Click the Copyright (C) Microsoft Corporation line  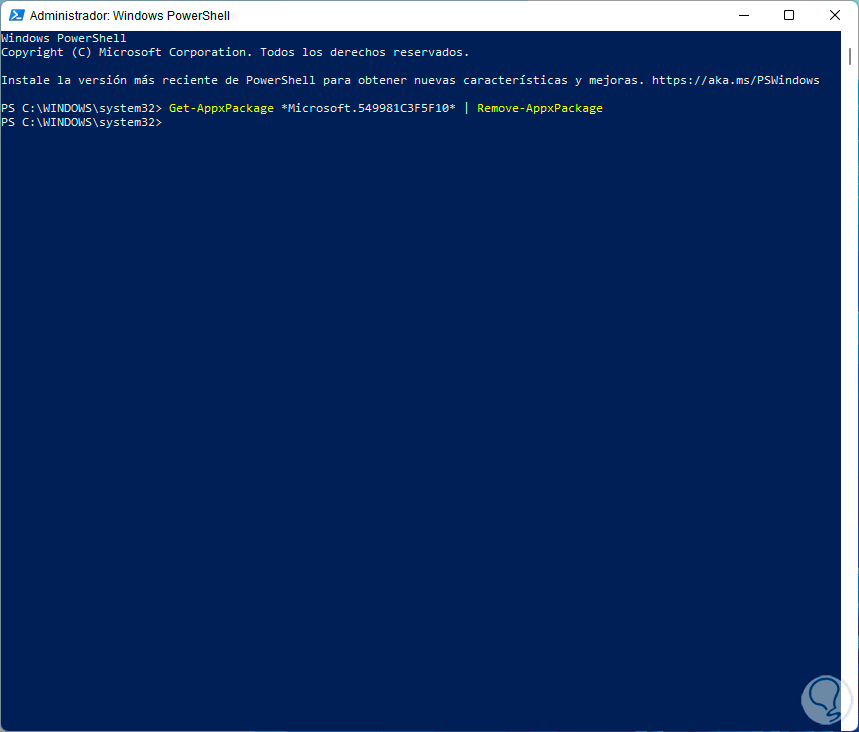[x=235, y=53]
